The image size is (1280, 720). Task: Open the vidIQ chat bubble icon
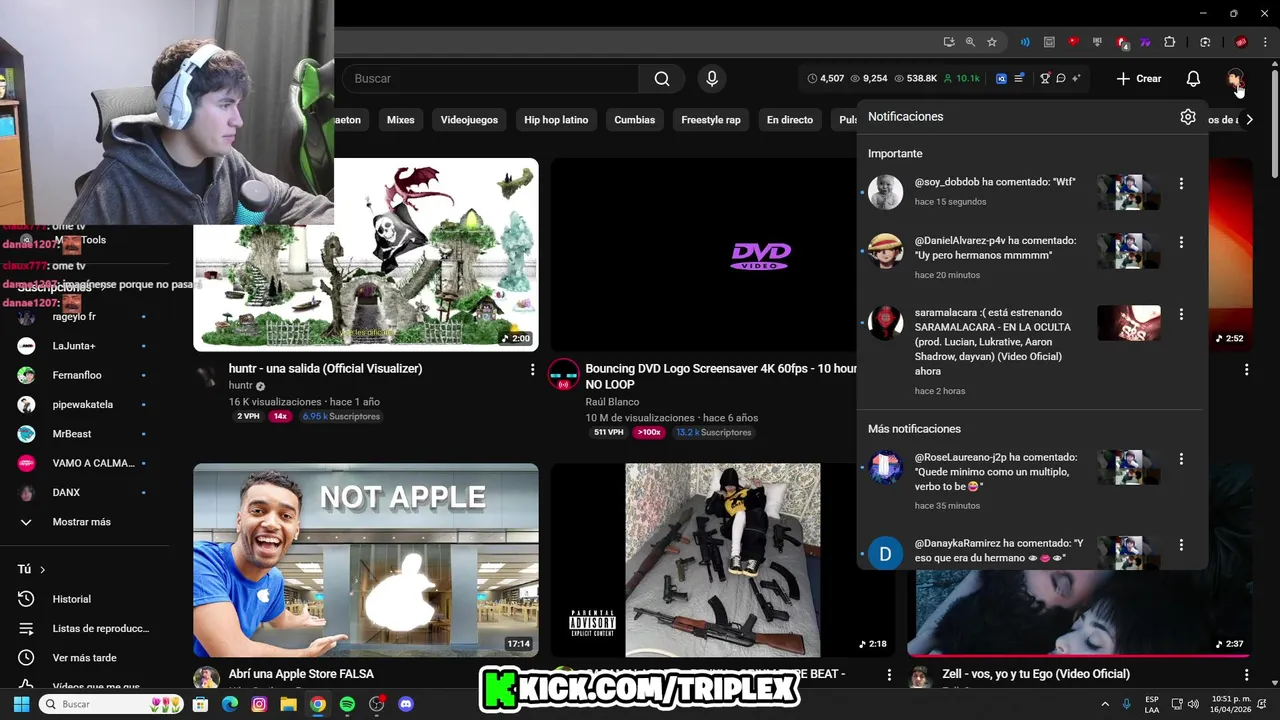tap(1061, 79)
